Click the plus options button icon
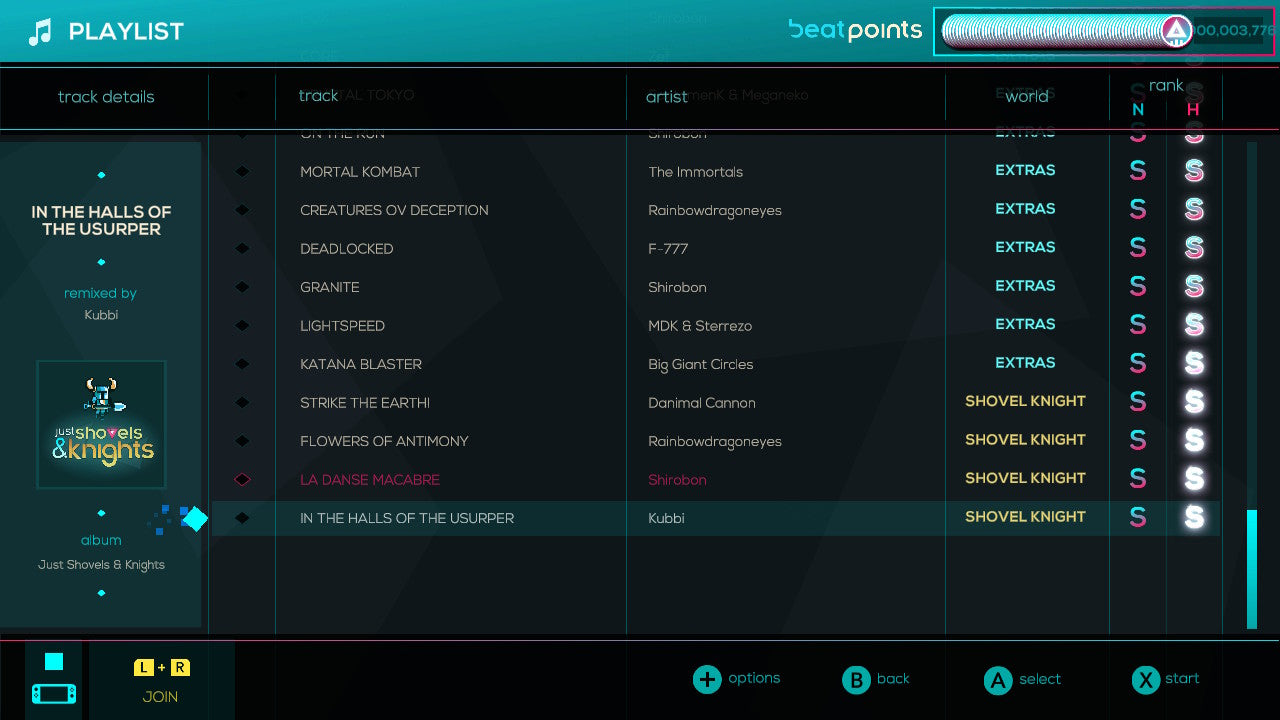This screenshot has width=1280, height=720. click(x=707, y=680)
